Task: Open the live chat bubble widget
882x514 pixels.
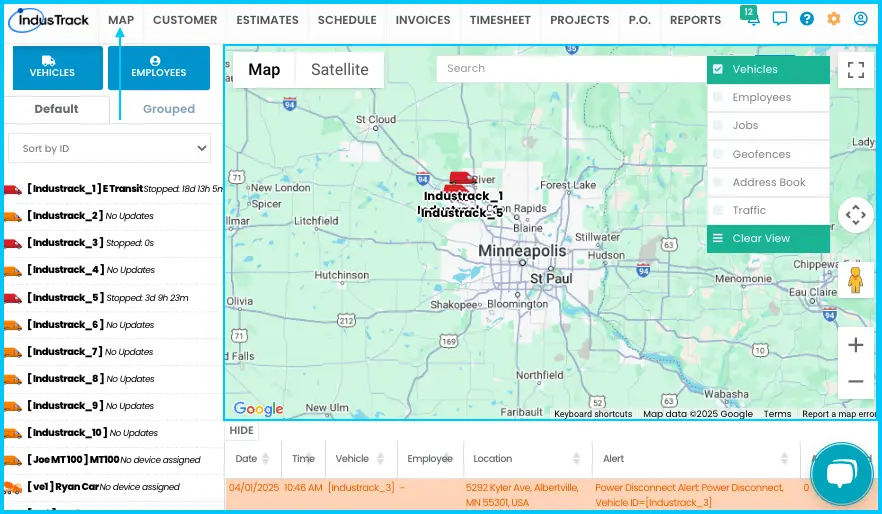Action: click(842, 474)
